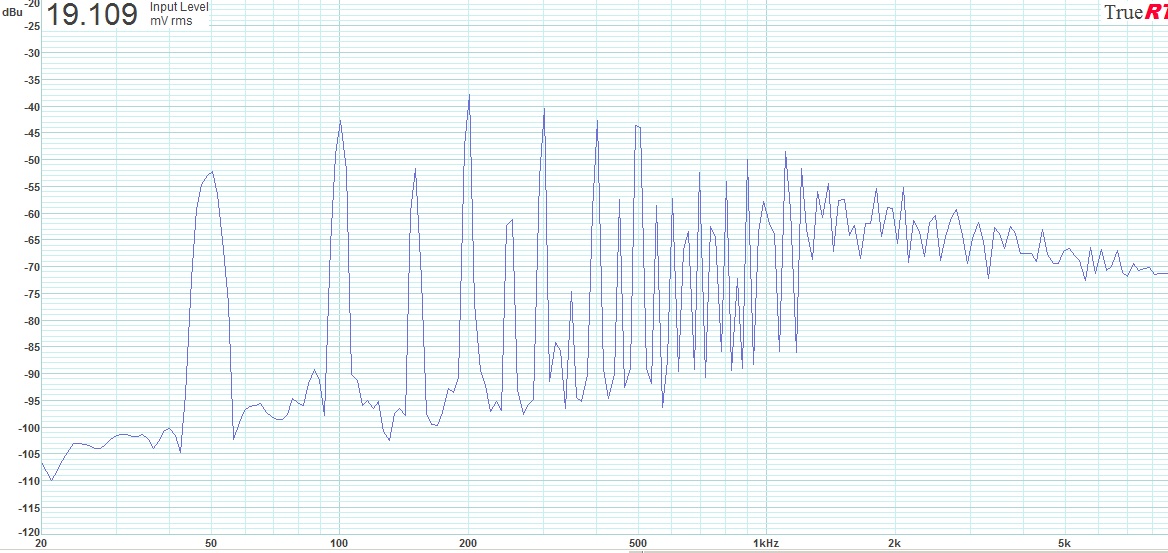Click the dBu axis unit label
Image resolution: width=1168 pixels, height=553 pixels.
click(12, 12)
